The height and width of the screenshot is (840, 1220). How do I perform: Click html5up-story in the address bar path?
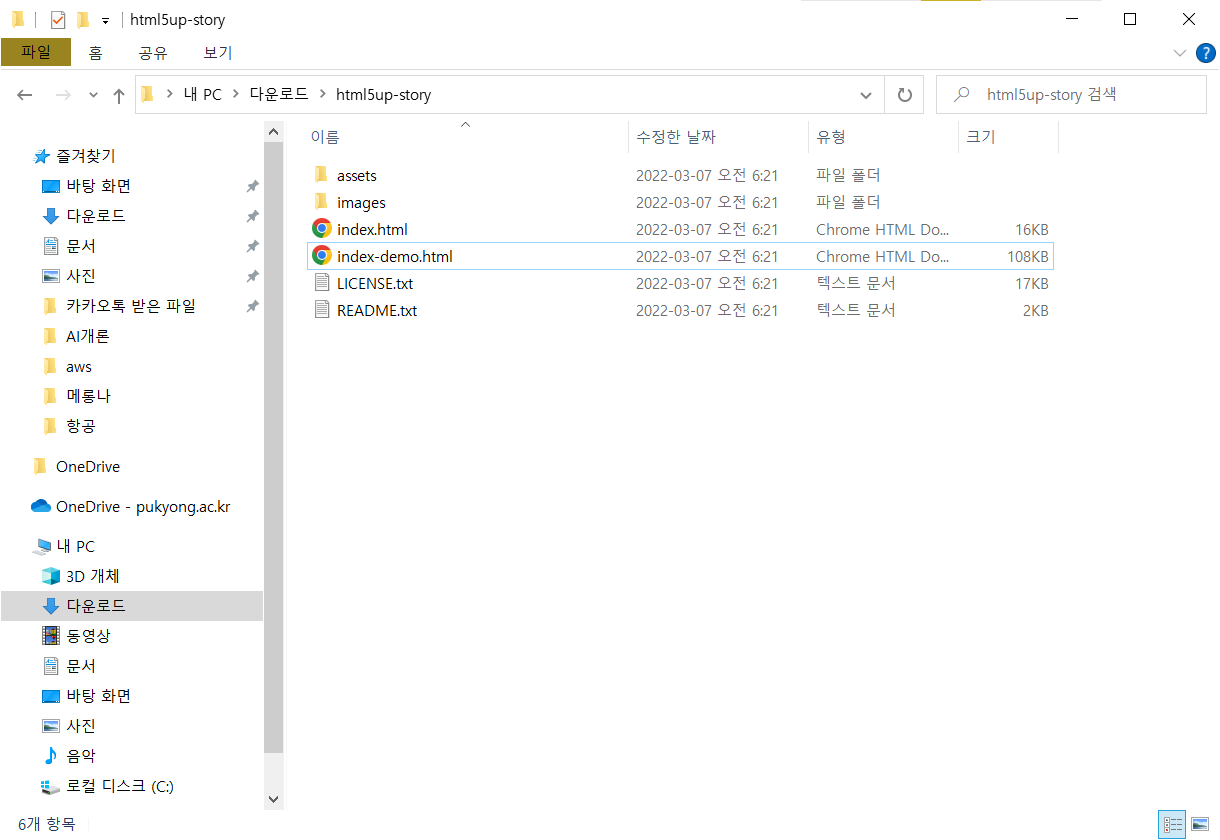coord(384,95)
